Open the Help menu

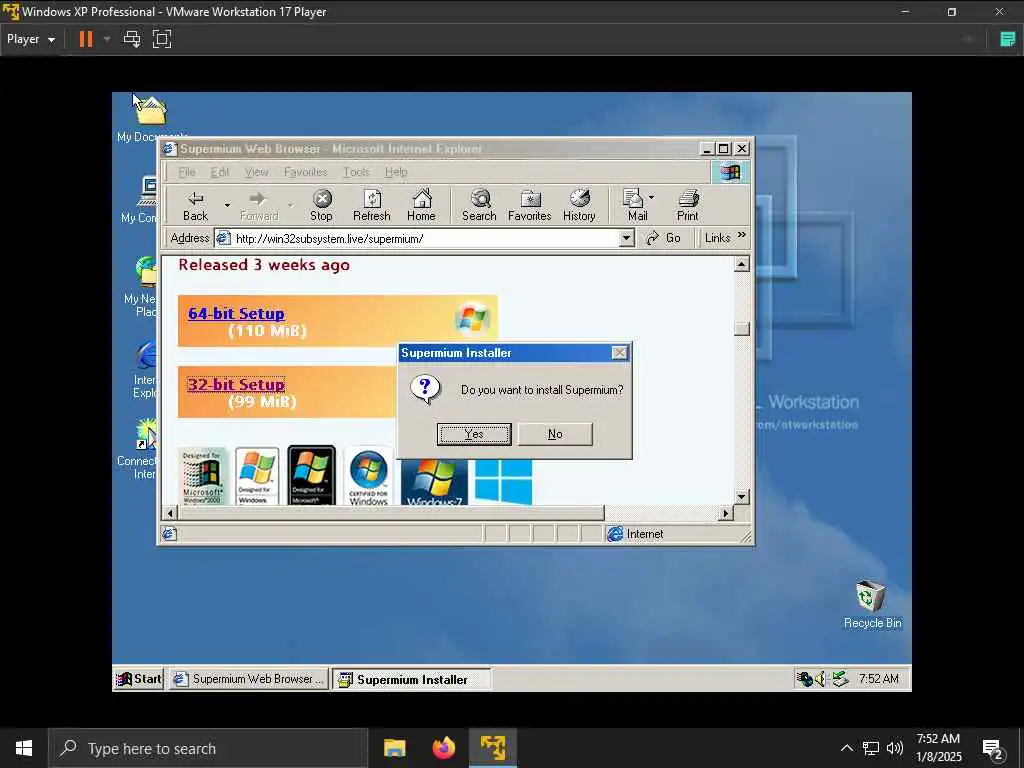pos(396,172)
